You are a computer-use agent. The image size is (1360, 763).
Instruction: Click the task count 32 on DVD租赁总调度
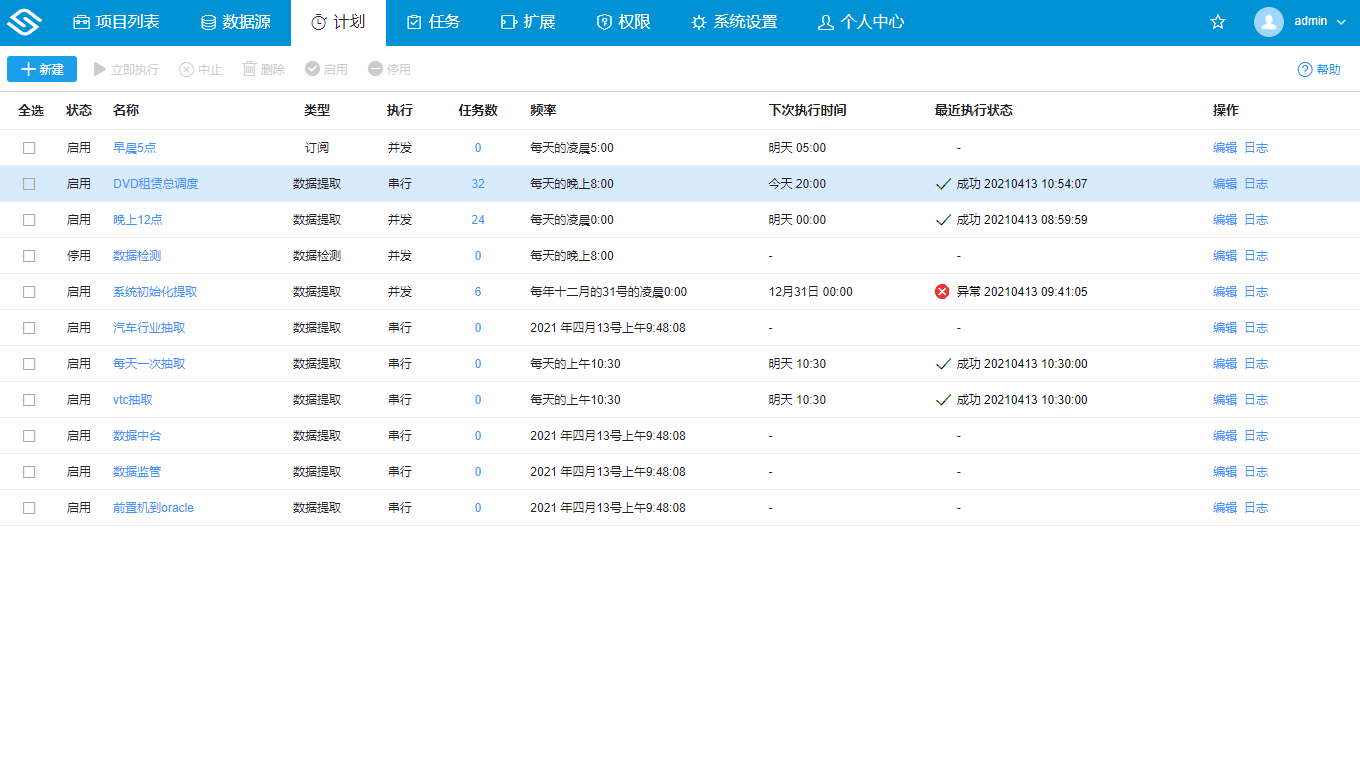point(478,183)
